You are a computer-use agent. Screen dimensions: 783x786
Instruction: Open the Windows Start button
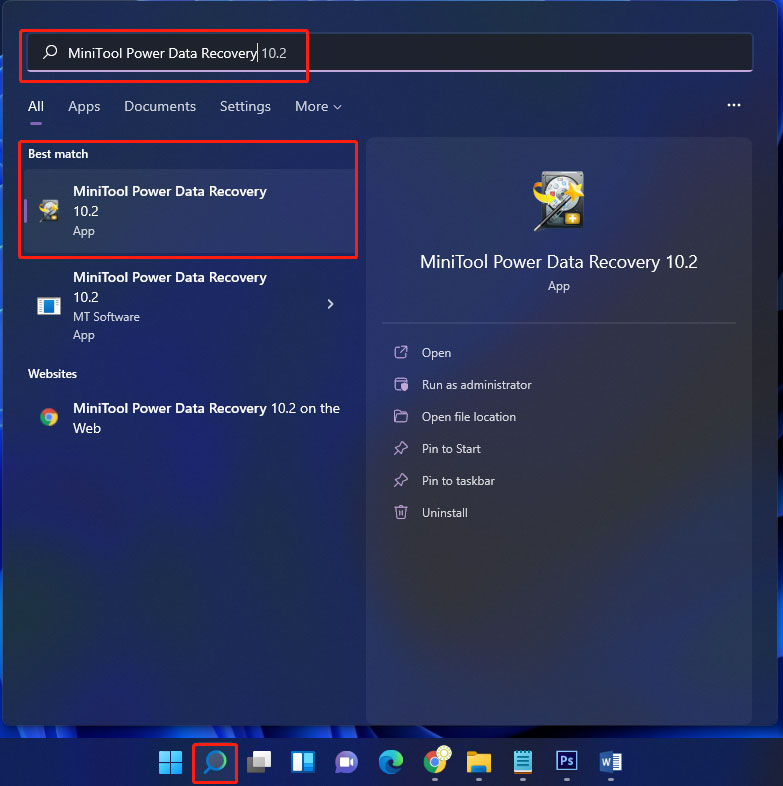[x=170, y=762]
